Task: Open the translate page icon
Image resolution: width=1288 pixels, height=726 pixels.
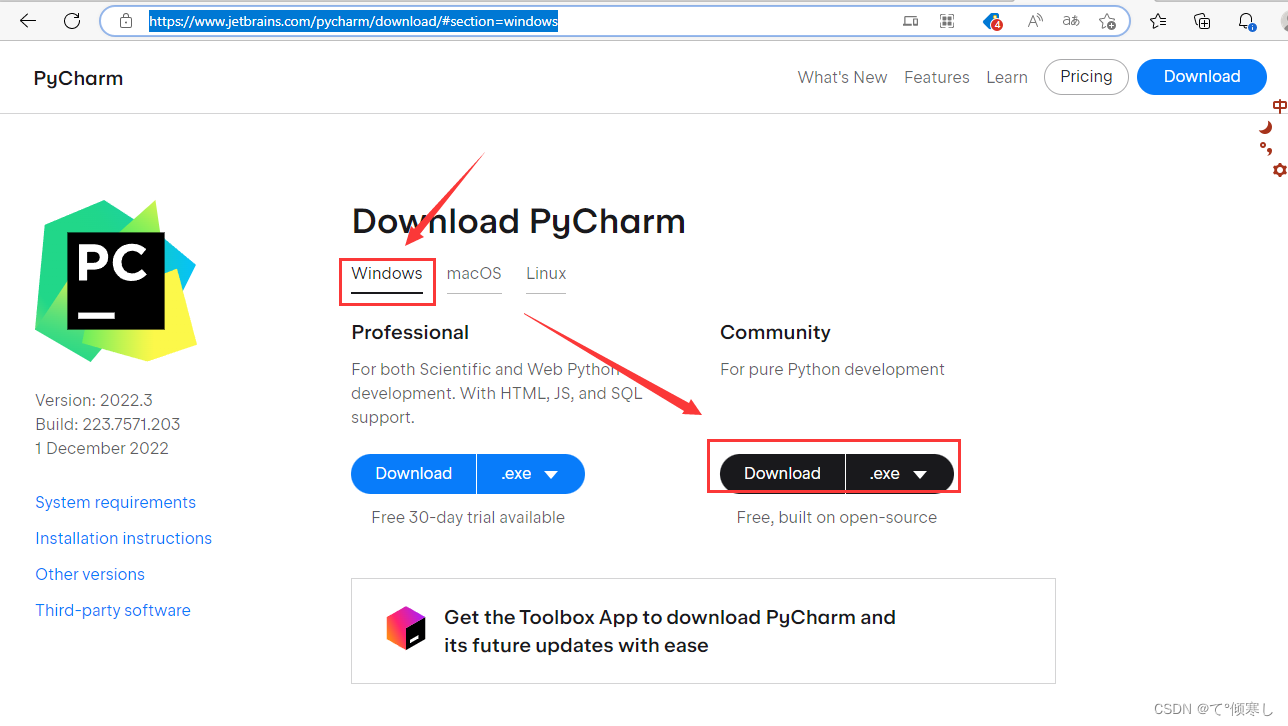Action: 1071,21
